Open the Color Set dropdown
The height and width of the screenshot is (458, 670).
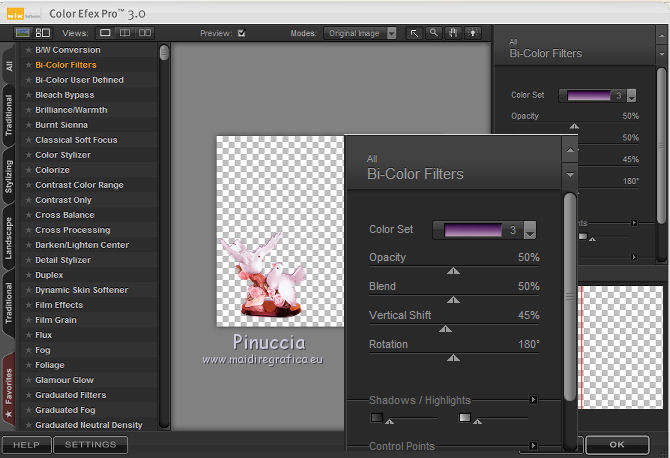click(x=530, y=231)
